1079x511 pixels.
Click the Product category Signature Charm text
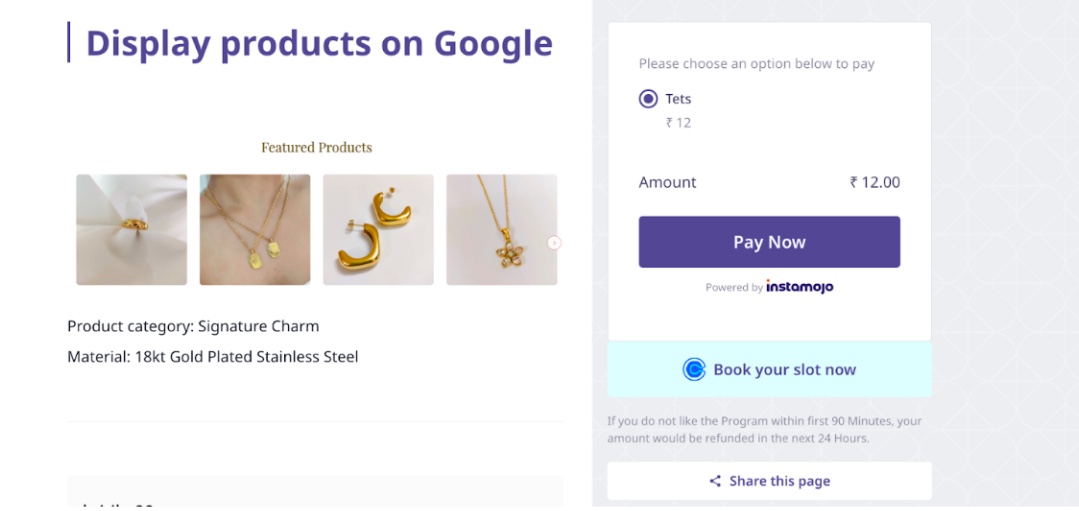193,326
